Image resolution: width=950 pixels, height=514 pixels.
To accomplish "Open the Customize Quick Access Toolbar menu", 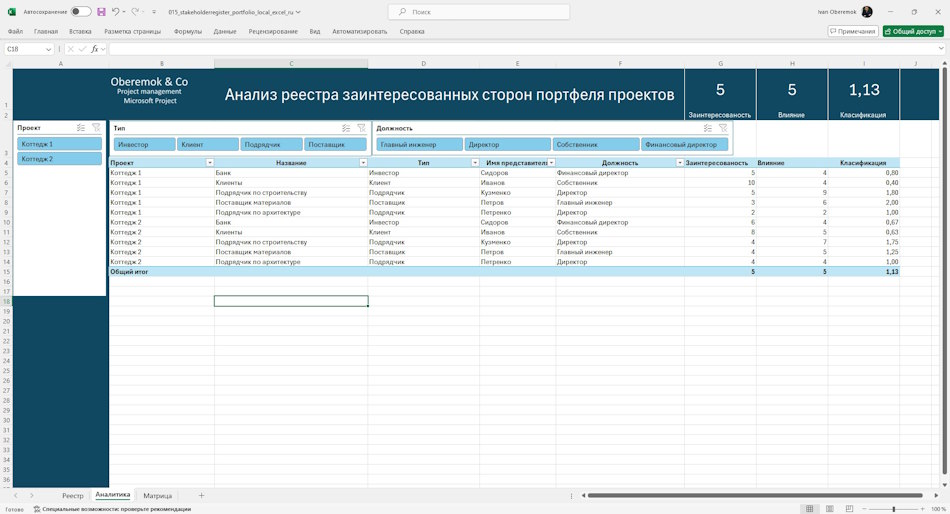I will (x=154, y=12).
